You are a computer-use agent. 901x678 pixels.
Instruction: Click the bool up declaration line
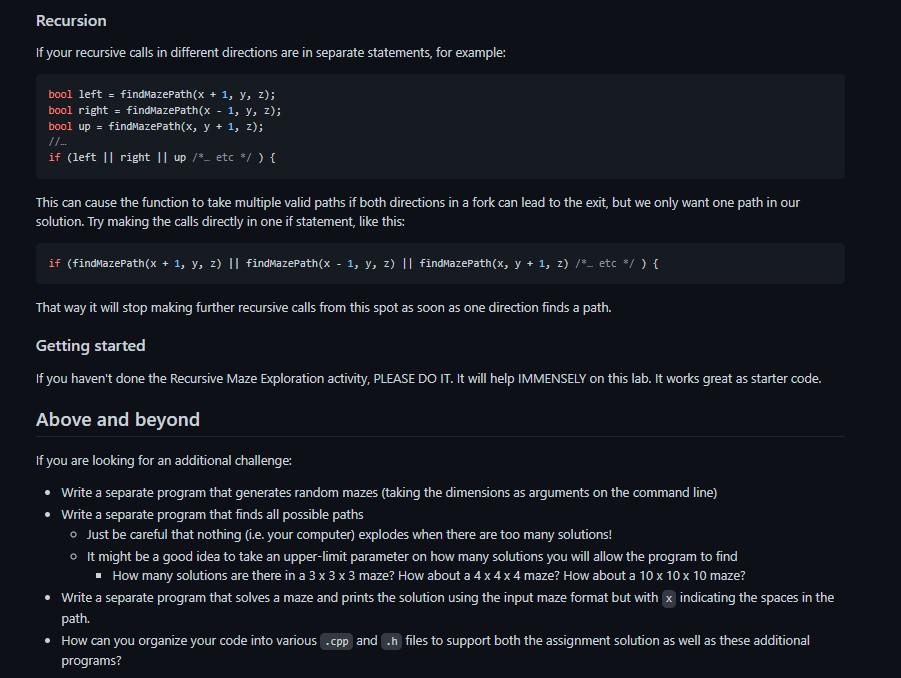[x=156, y=126]
